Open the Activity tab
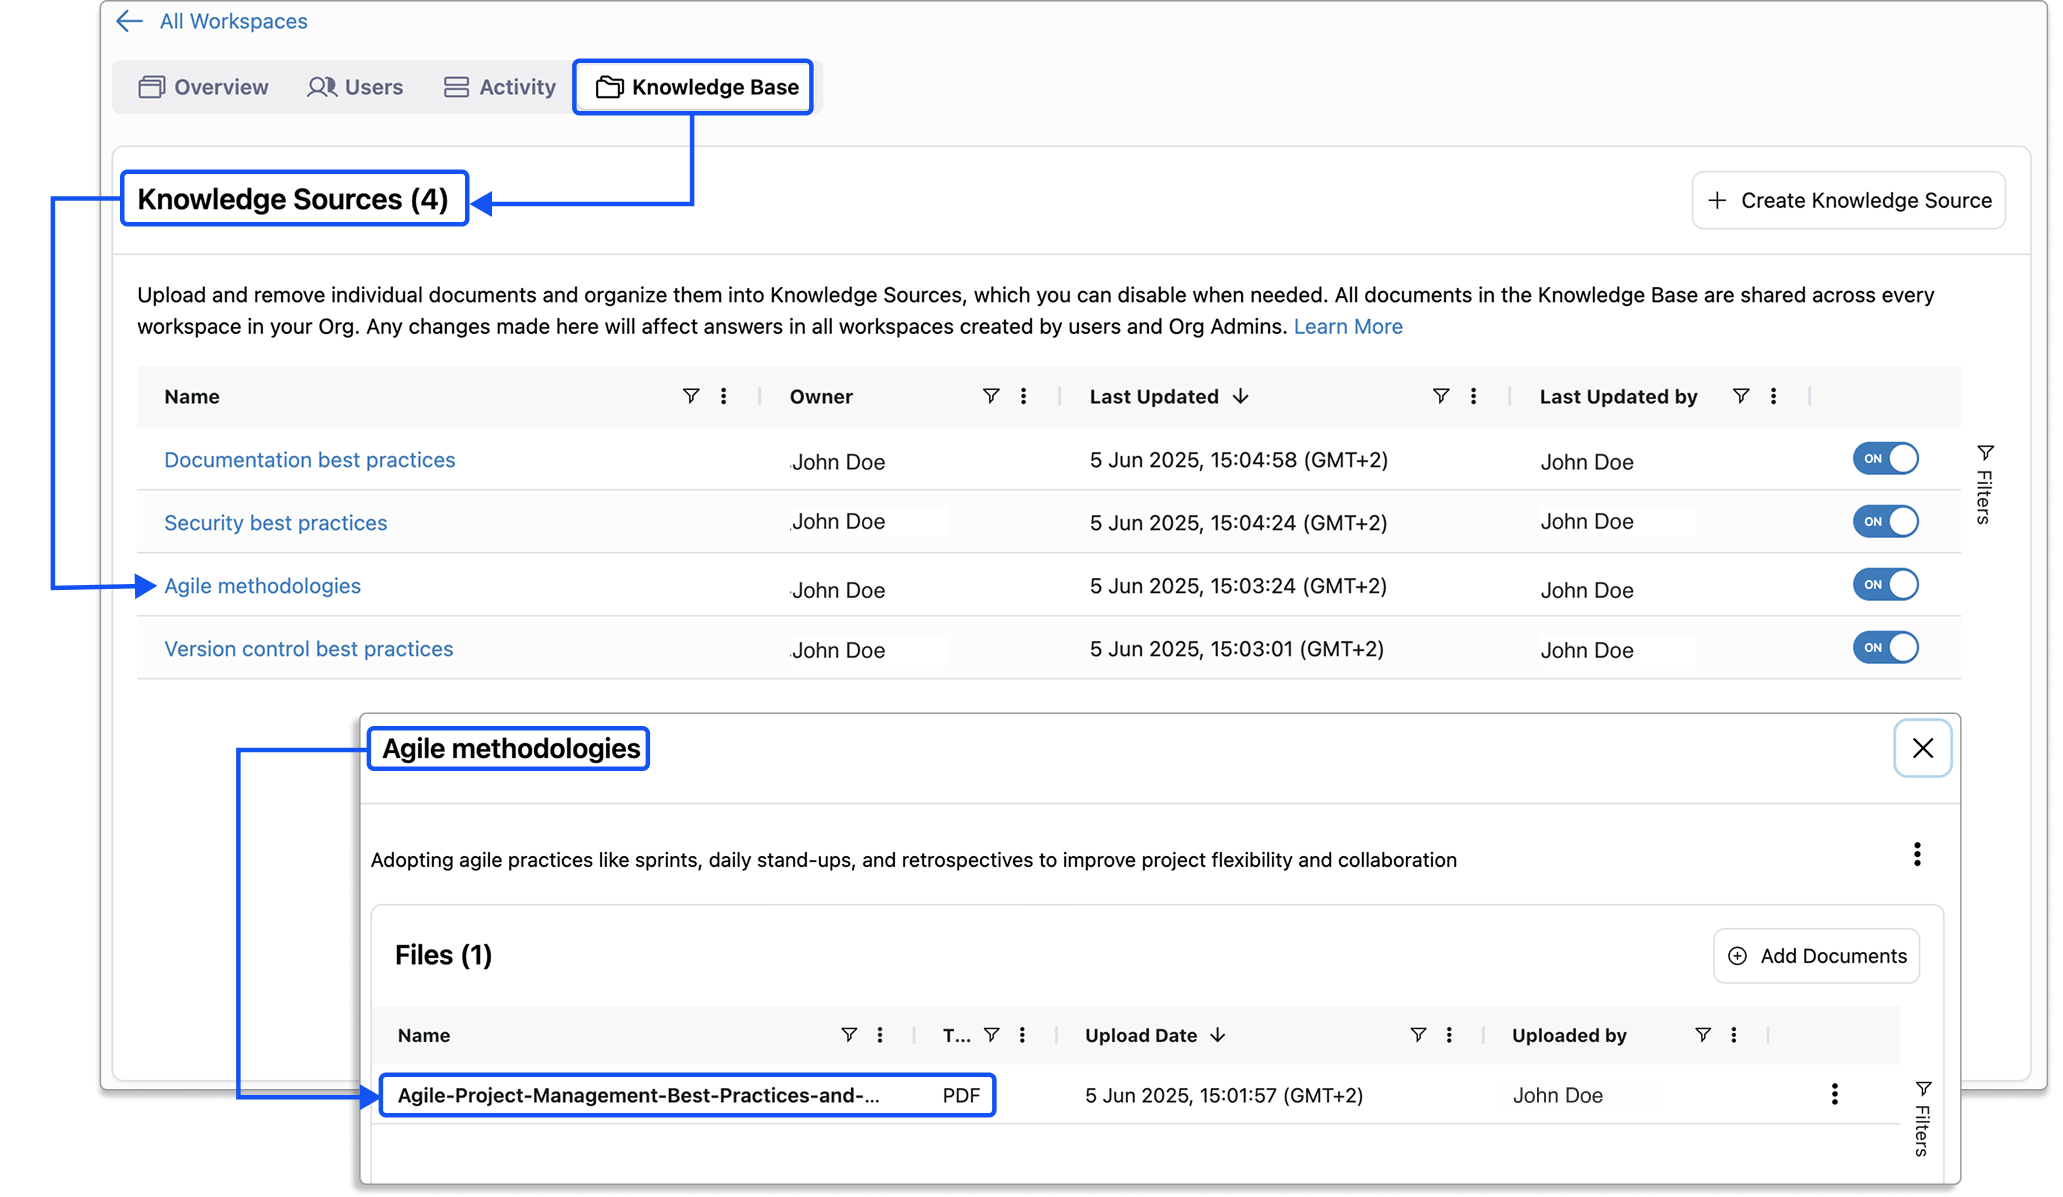The width and height of the screenshot is (2063, 1197). click(499, 87)
